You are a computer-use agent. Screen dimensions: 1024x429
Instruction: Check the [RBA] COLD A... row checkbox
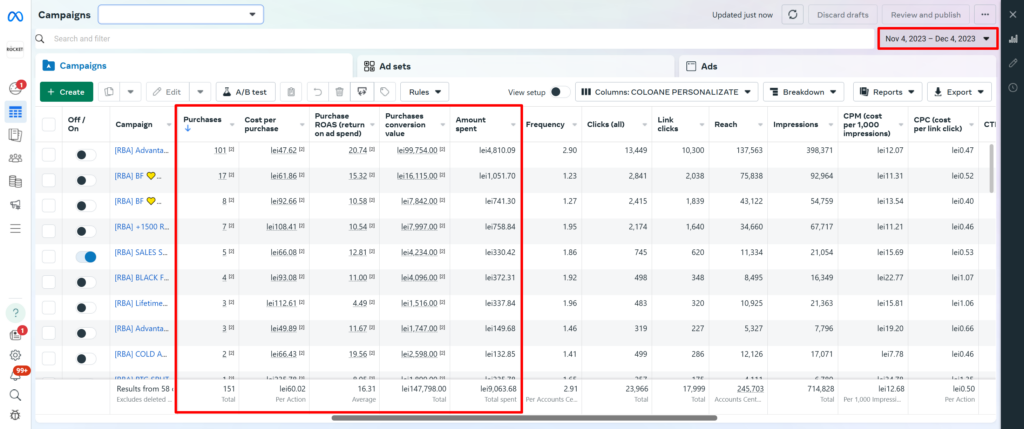(x=49, y=358)
